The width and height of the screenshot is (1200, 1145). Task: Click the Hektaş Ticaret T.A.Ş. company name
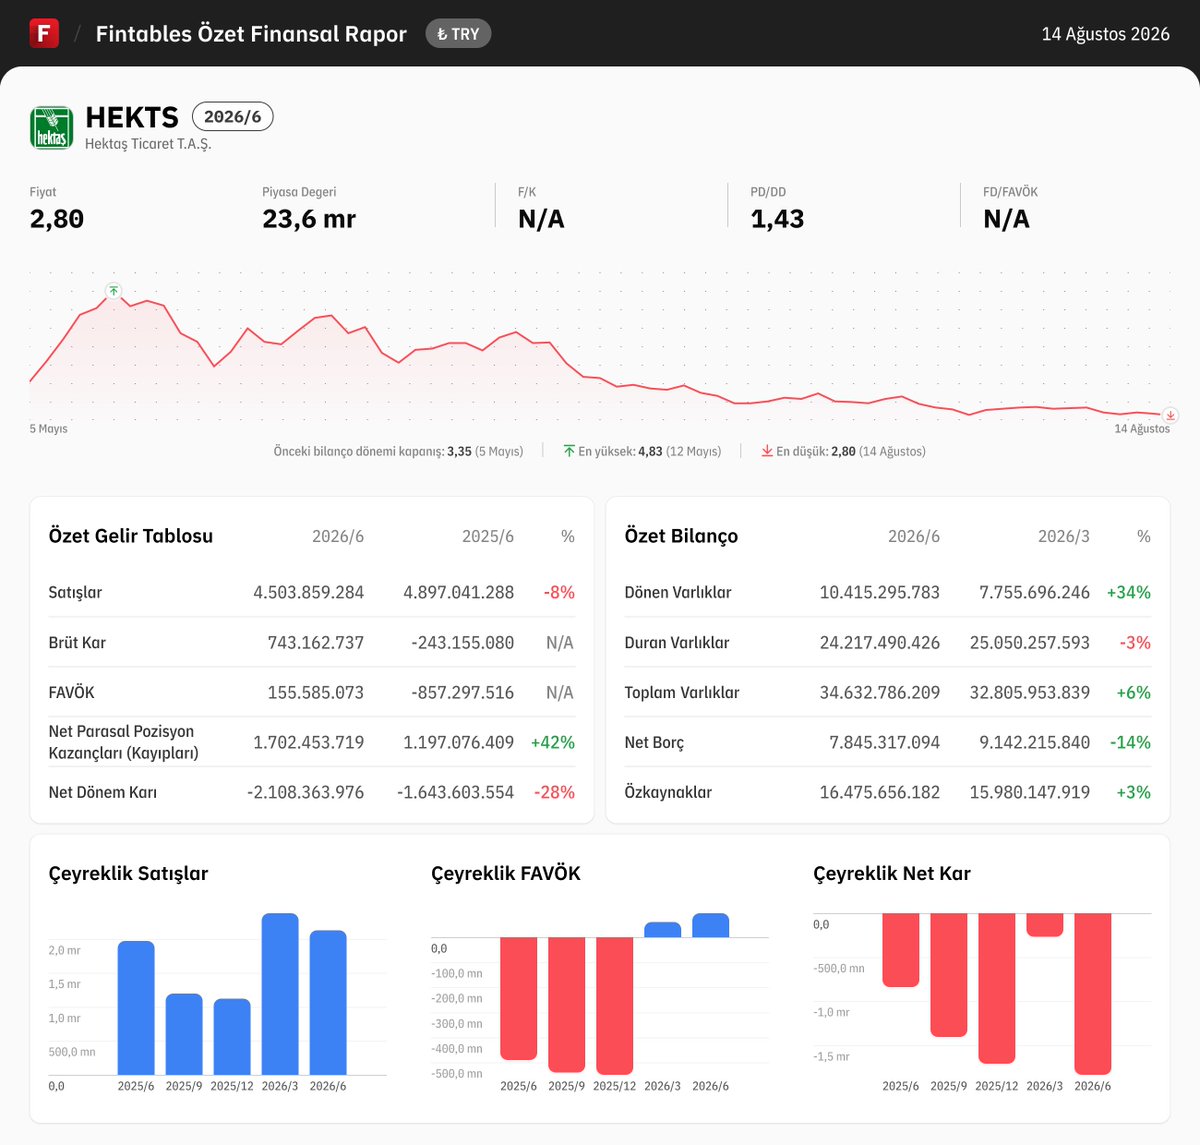pos(148,144)
